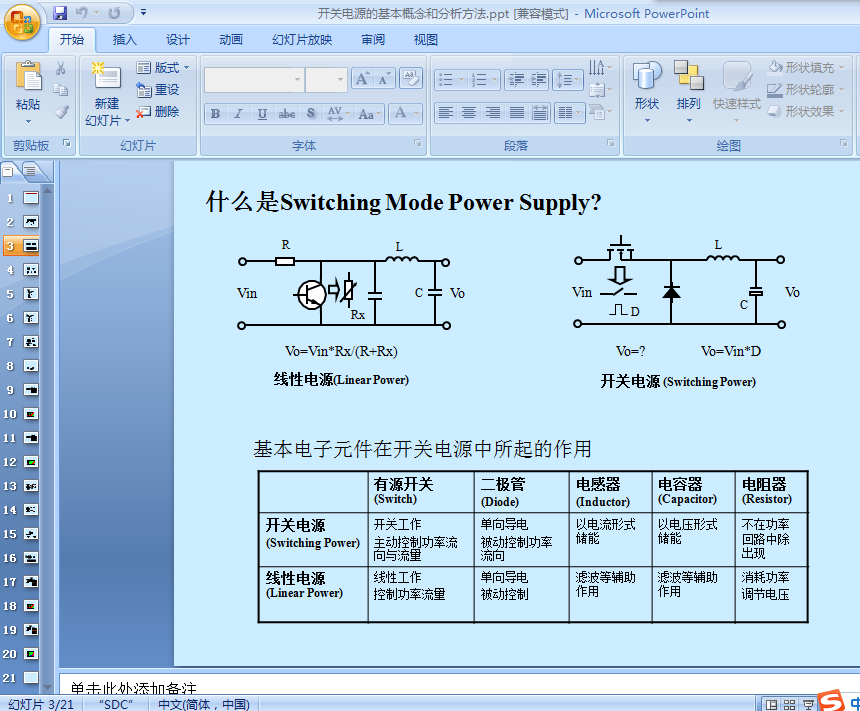Open the 形状 shapes gallery
This screenshot has width=860, height=711.
click(647, 91)
